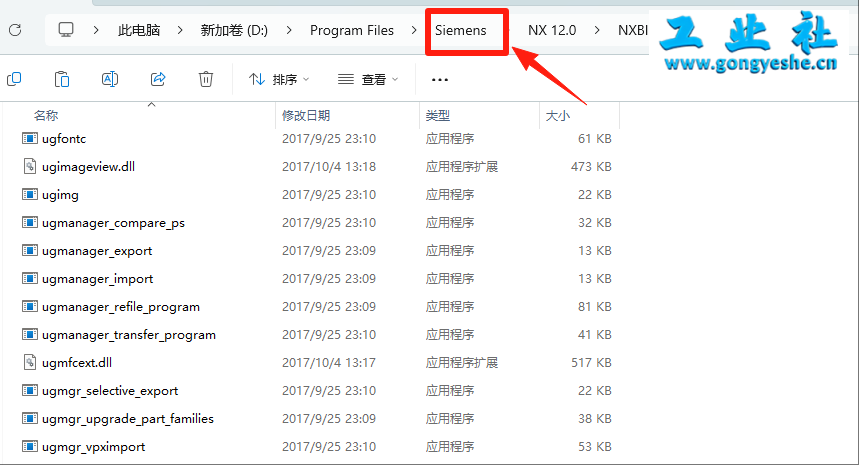Click the rename icon in toolbar
The height and width of the screenshot is (465, 859).
pyautogui.click(x=110, y=79)
